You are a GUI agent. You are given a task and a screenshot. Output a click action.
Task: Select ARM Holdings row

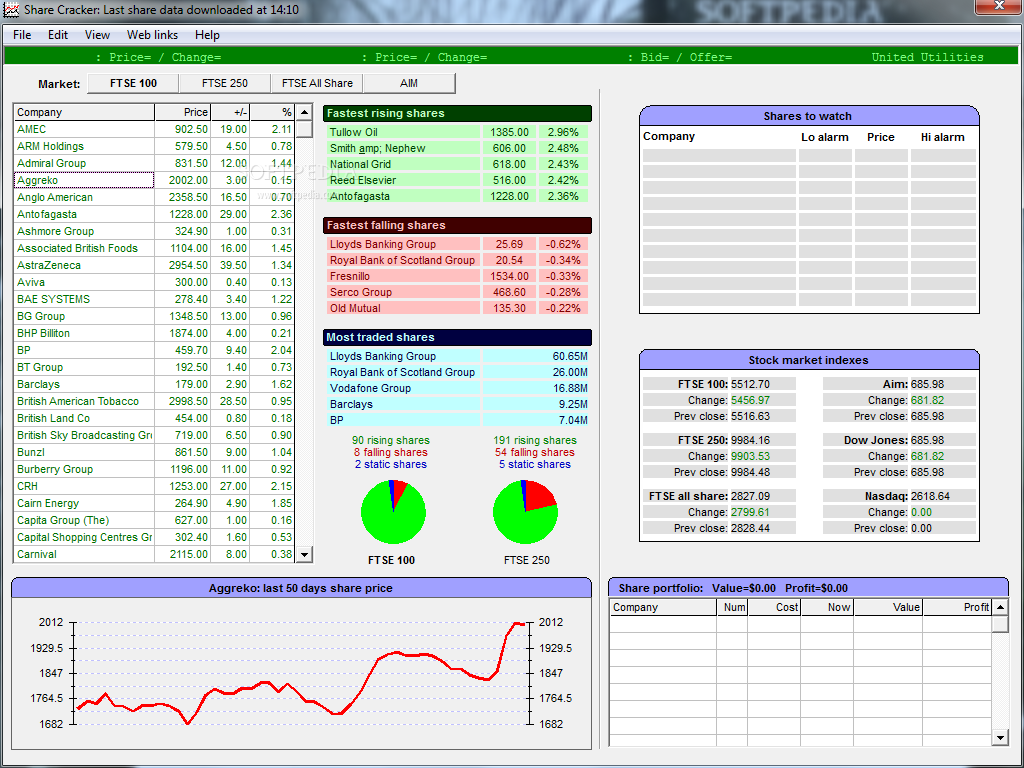(x=155, y=146)
